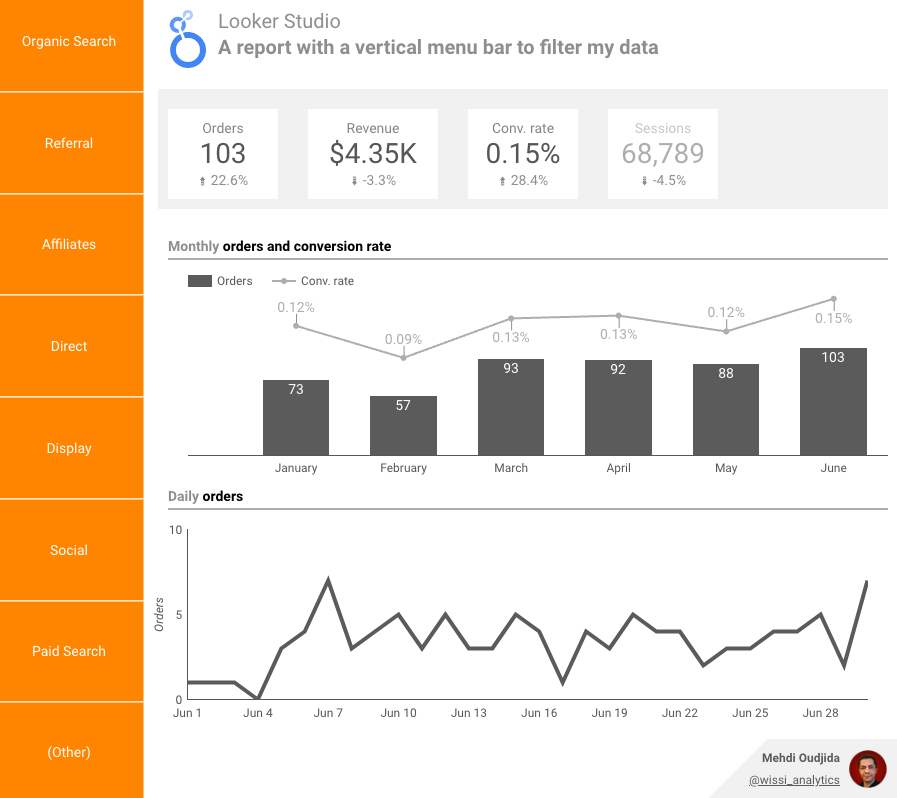
Task: Click the Orders scorecard showing 103
Action: [223, 154]
